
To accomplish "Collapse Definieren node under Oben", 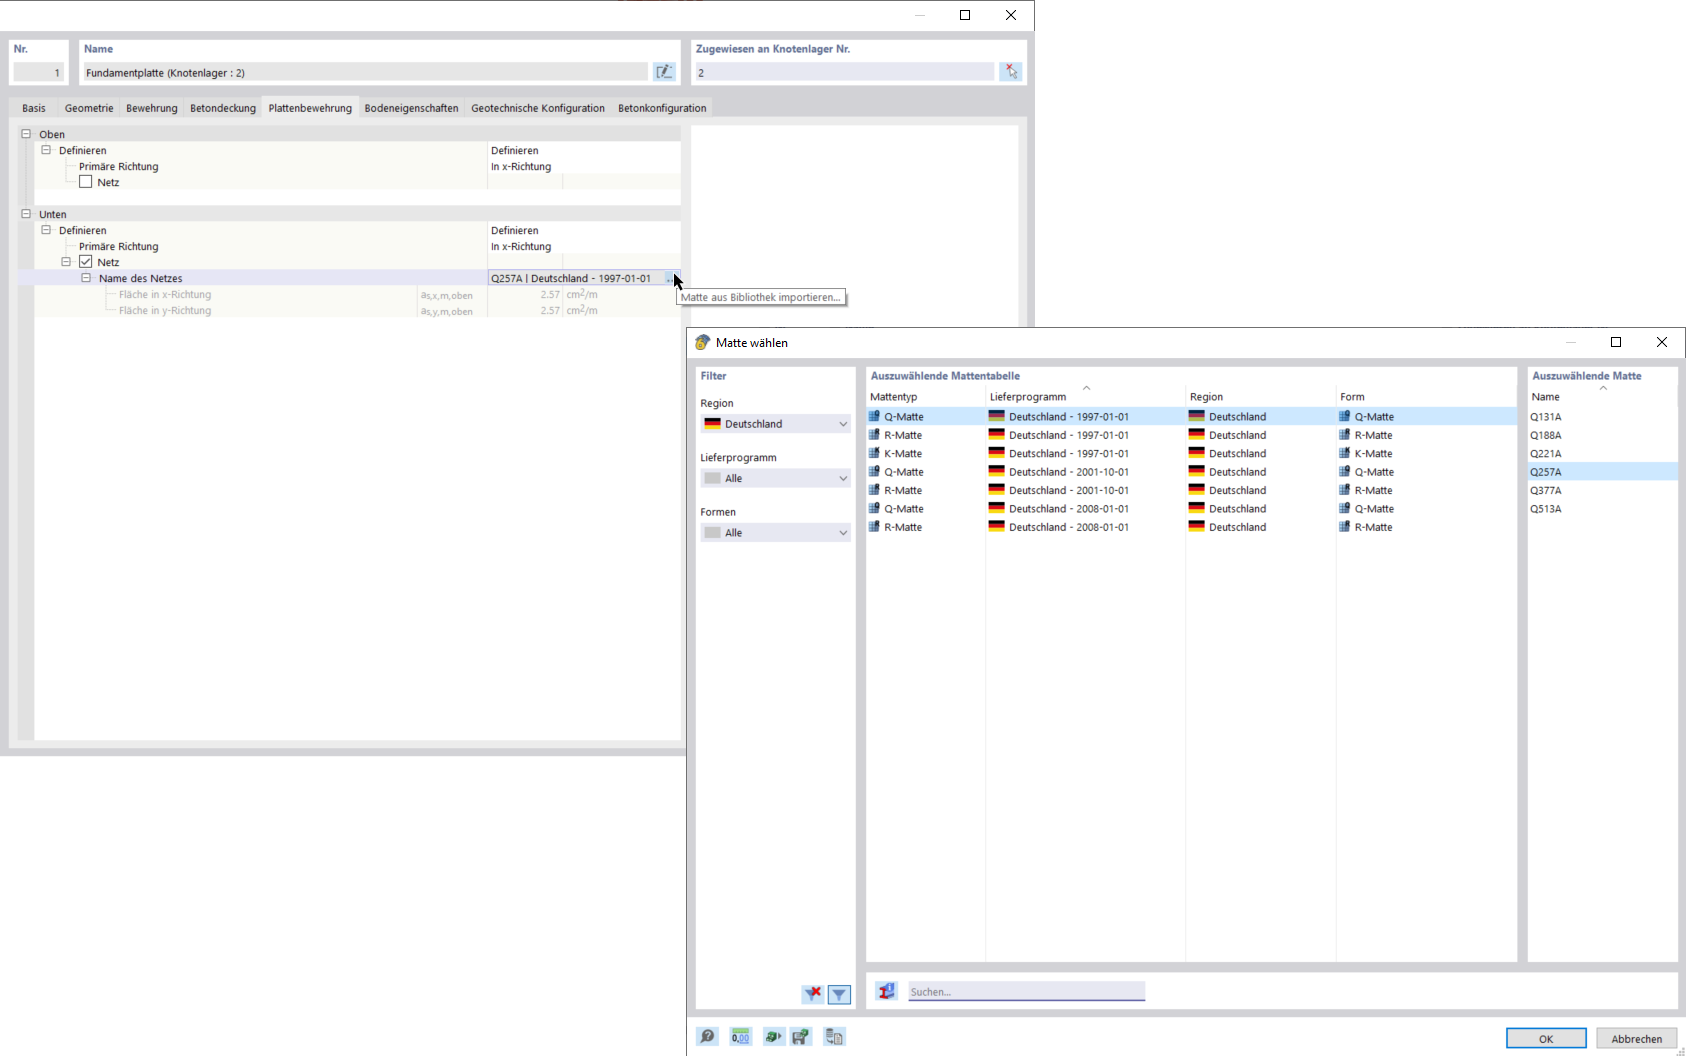I will tap(46, 150).
